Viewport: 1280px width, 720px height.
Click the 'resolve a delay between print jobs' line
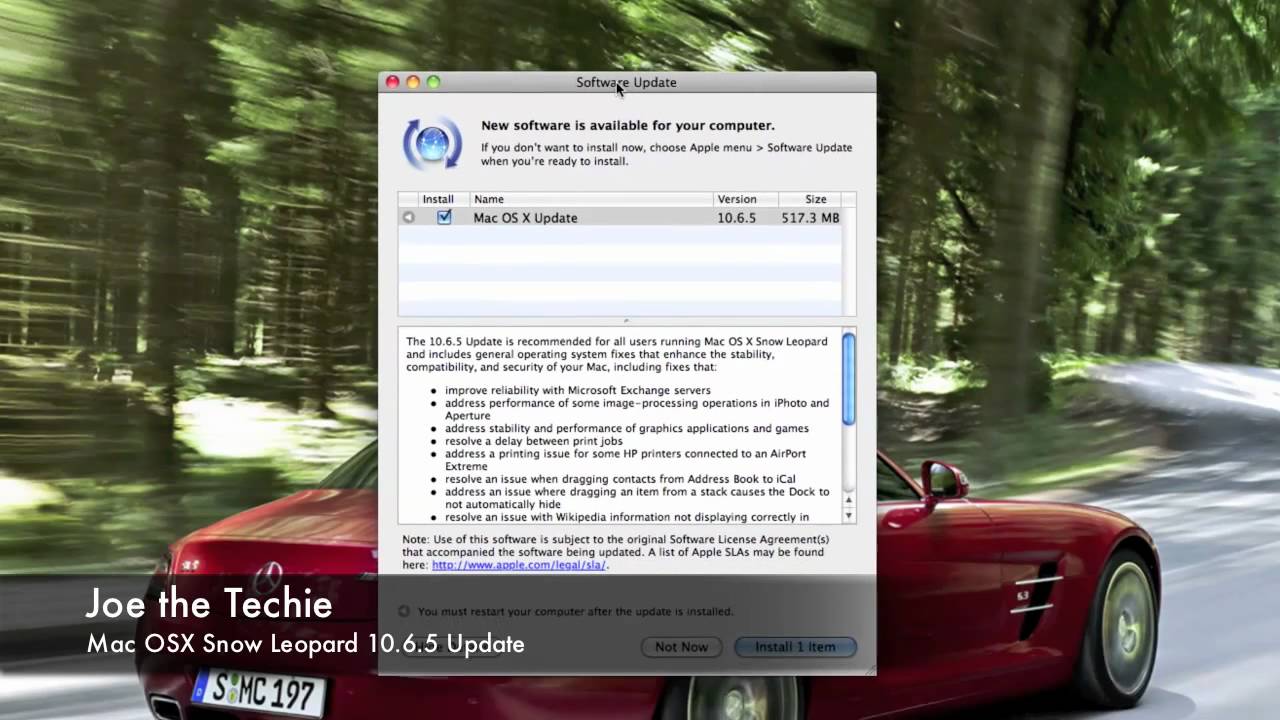pos(534,441)
